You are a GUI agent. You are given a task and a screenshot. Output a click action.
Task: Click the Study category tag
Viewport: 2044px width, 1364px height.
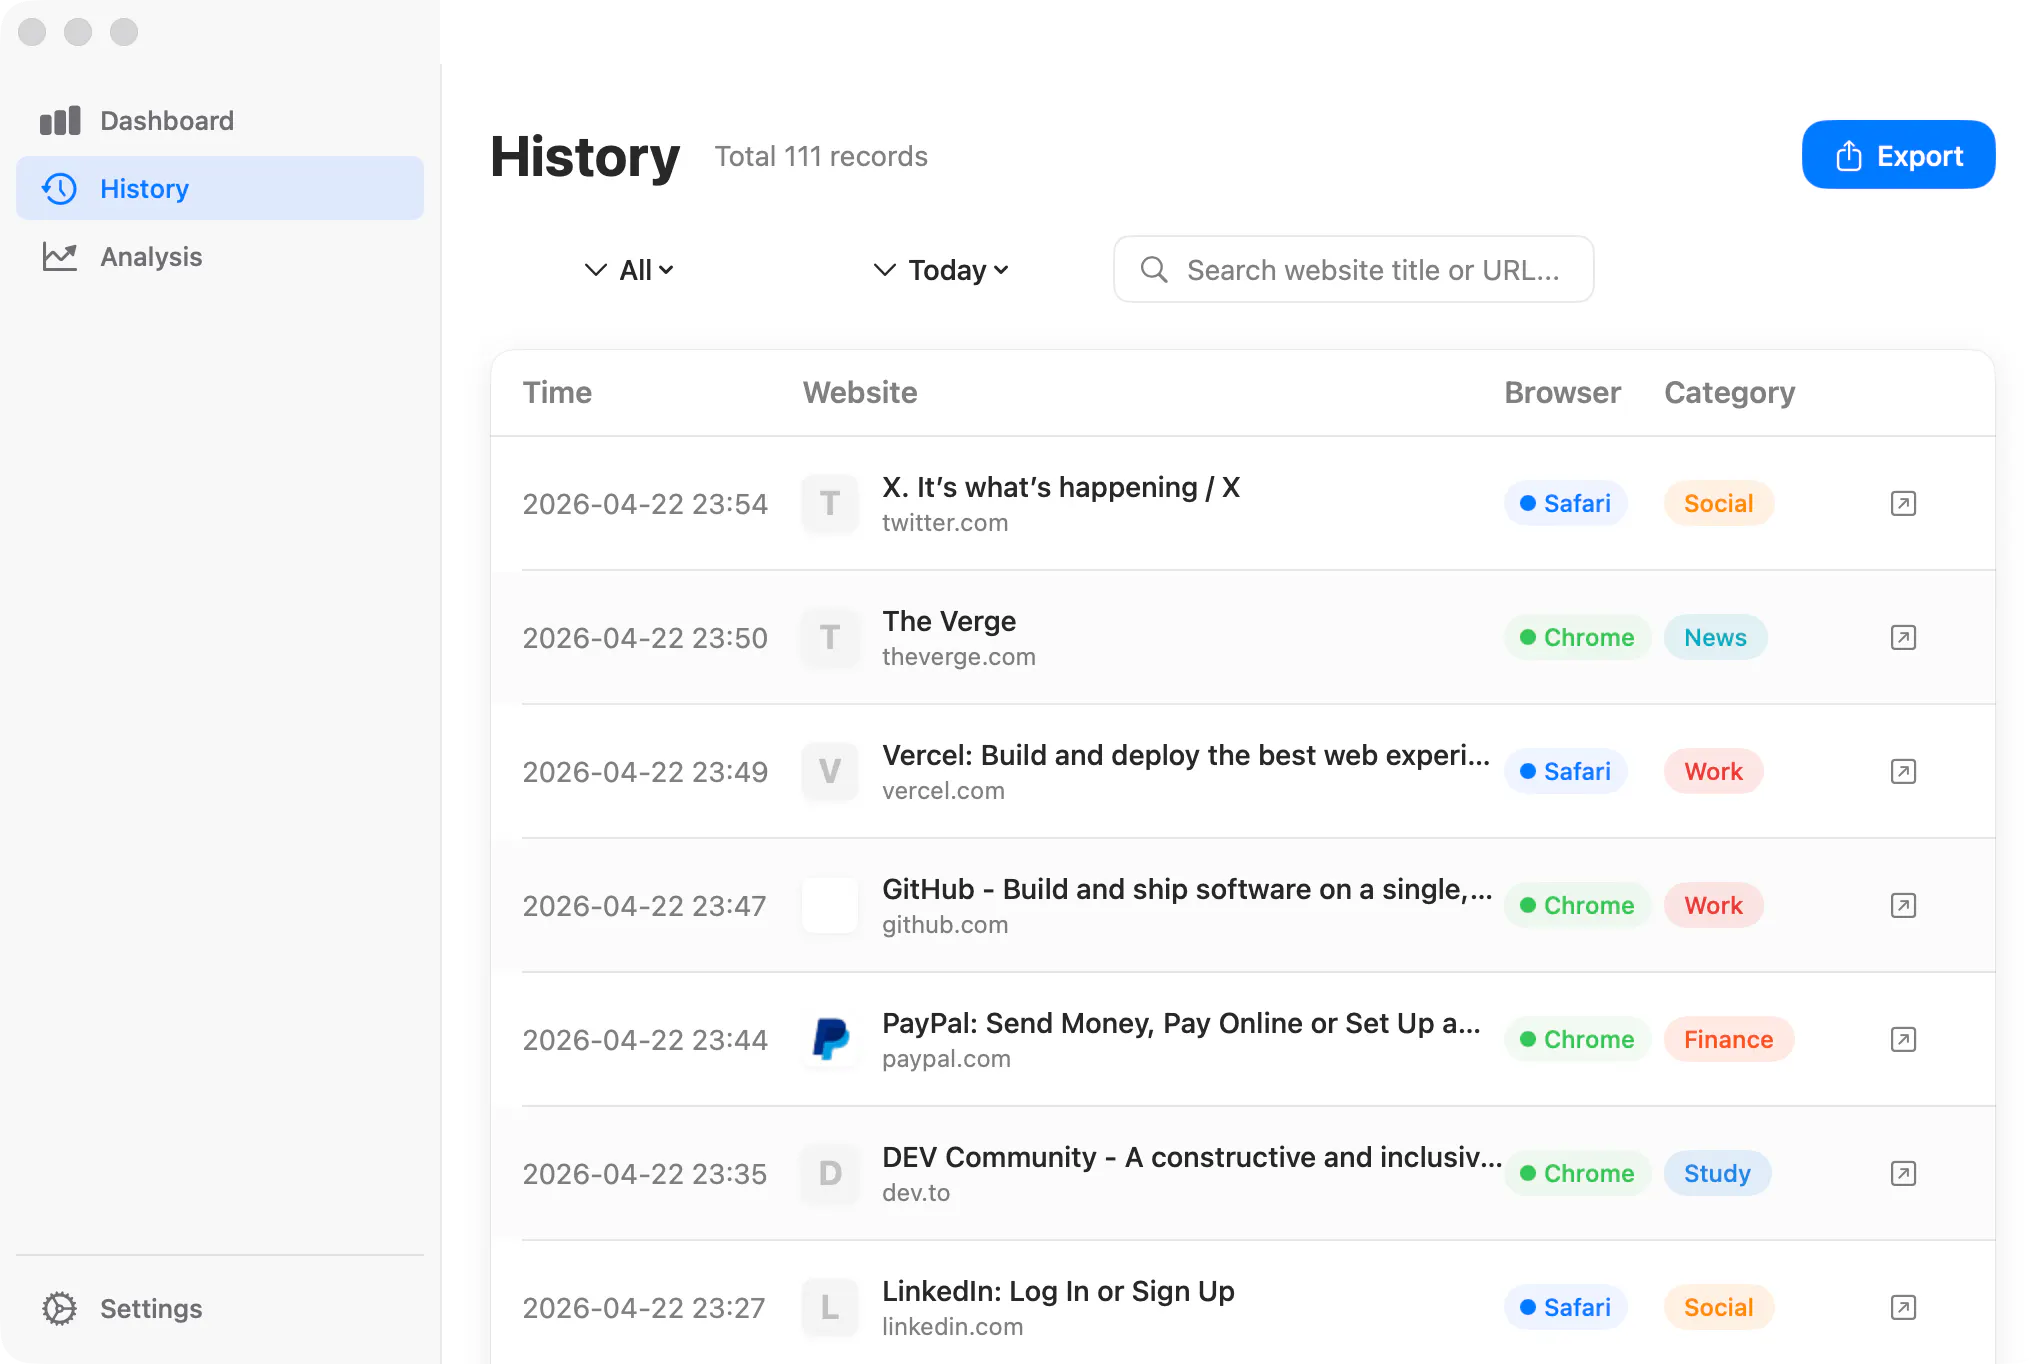[x=1717, y=1174]
